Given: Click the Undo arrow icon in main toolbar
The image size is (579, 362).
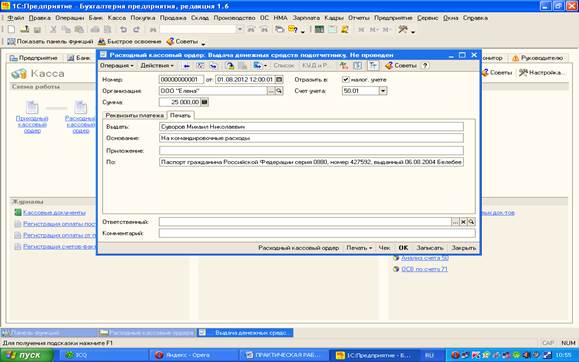Looking at the screenshot, I should point(123,30).
